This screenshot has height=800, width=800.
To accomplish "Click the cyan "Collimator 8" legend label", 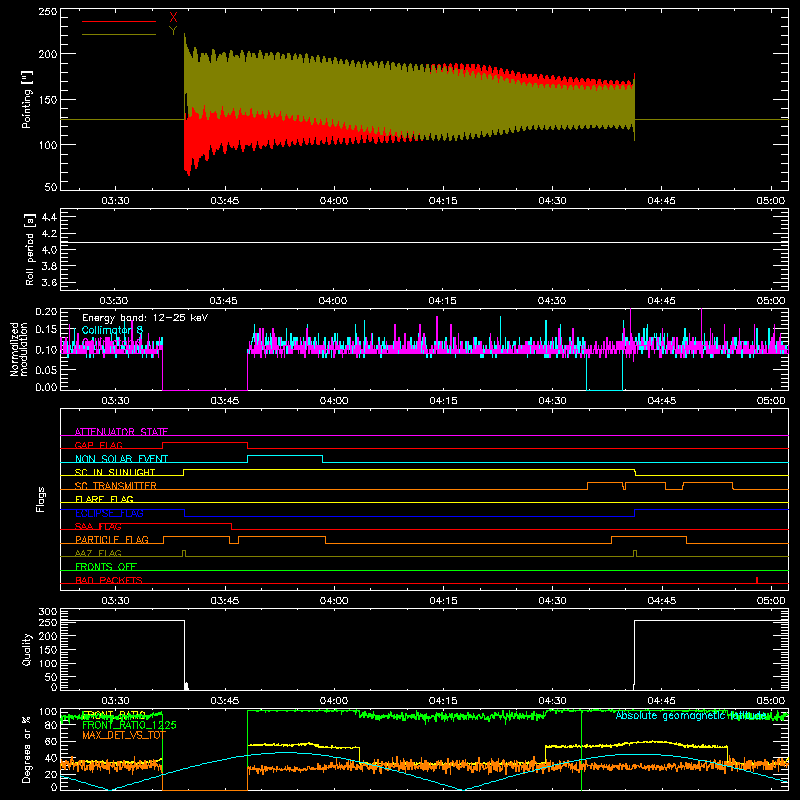I will coord(112,330).
